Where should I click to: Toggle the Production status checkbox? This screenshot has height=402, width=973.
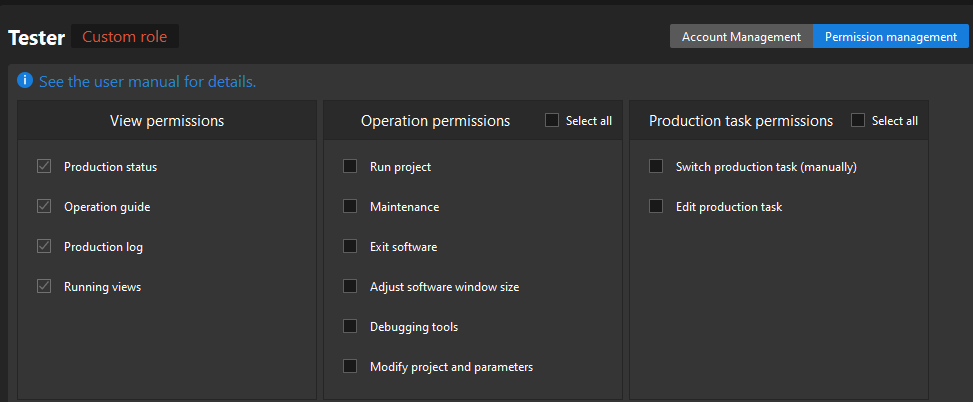pos(44,167)
